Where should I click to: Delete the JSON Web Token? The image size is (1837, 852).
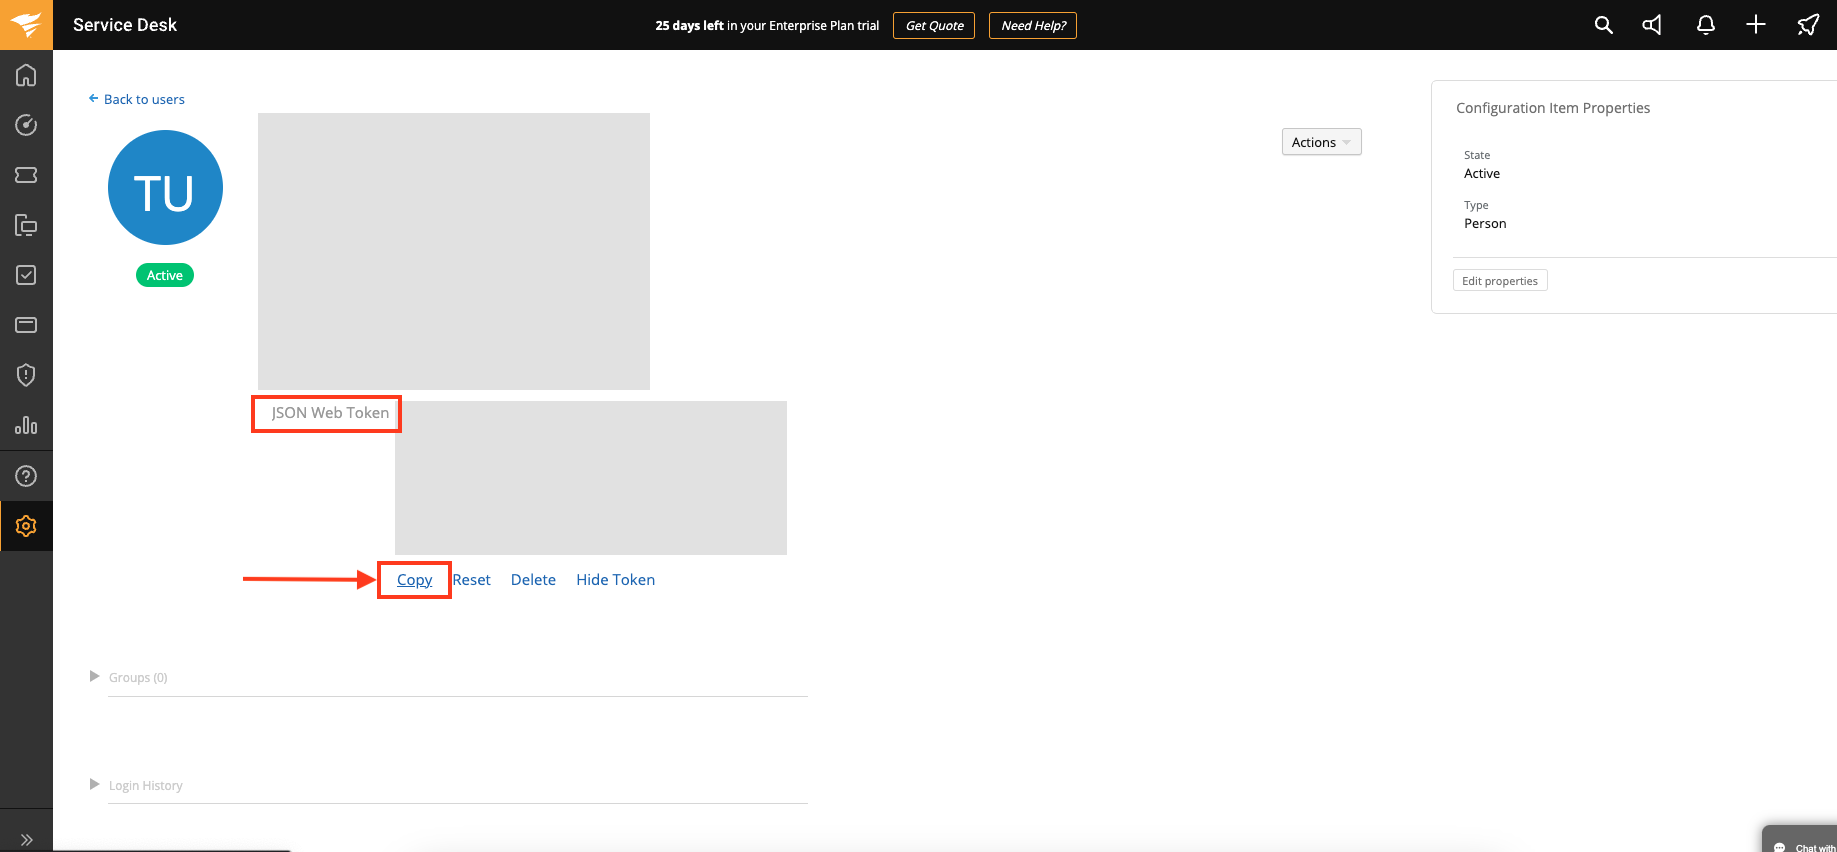coord(533,580)
